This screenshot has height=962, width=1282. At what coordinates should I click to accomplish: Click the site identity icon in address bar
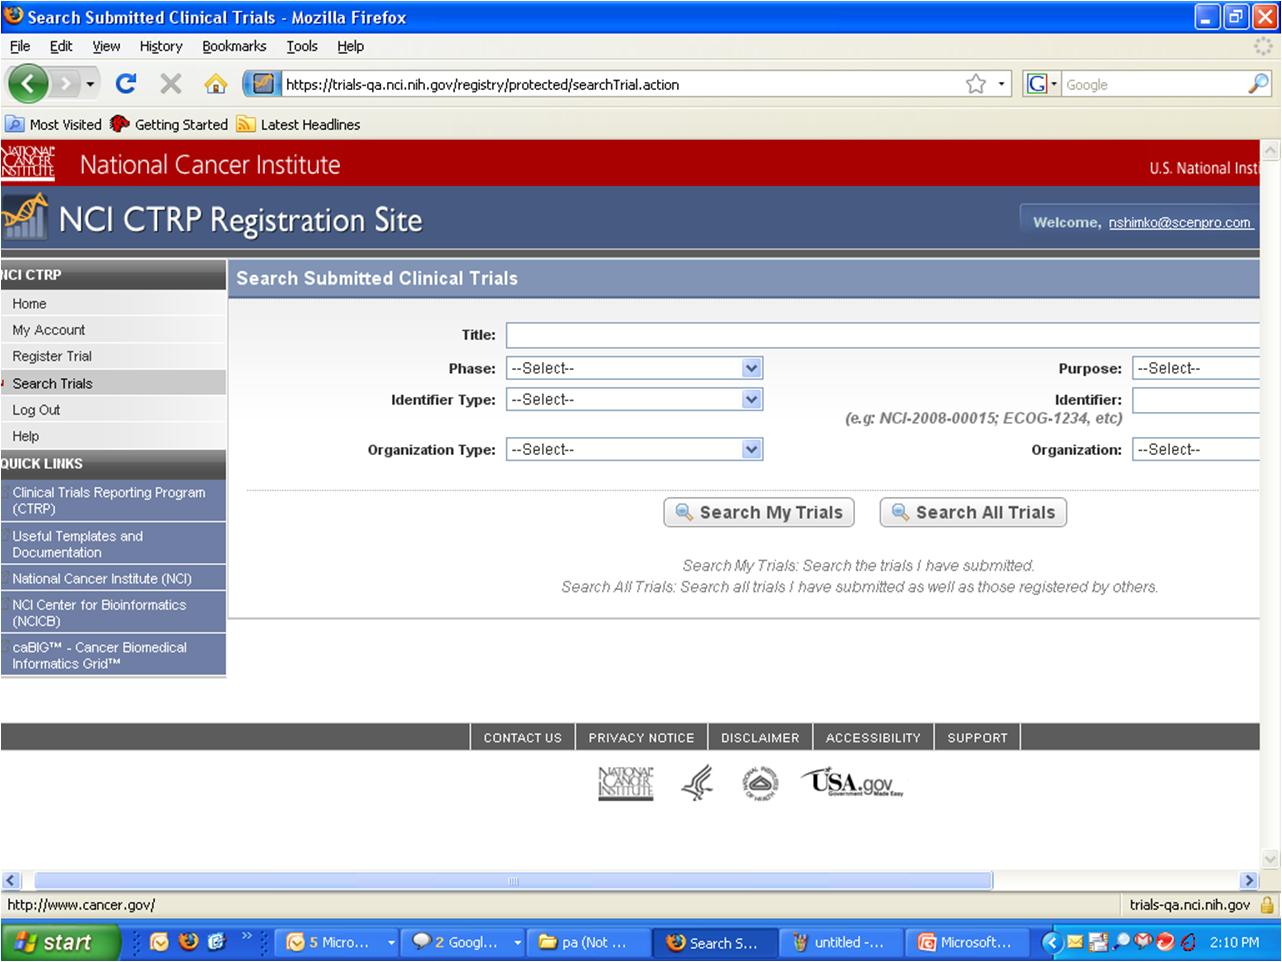(263, 84)
